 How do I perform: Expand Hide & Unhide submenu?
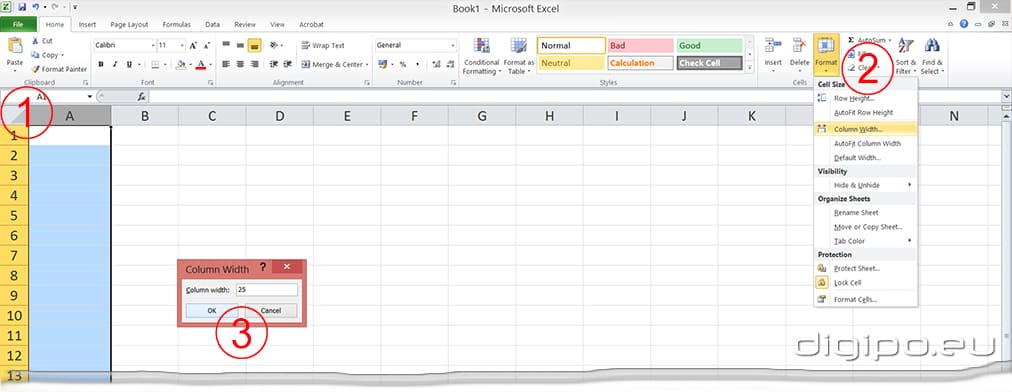[x=865, y=185]
